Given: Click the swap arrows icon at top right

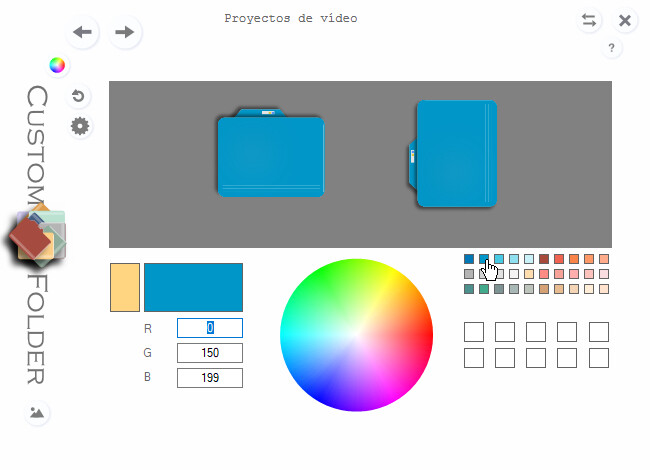Looking at the screenshot, I should pyautogui.click(x=589, y=20).
